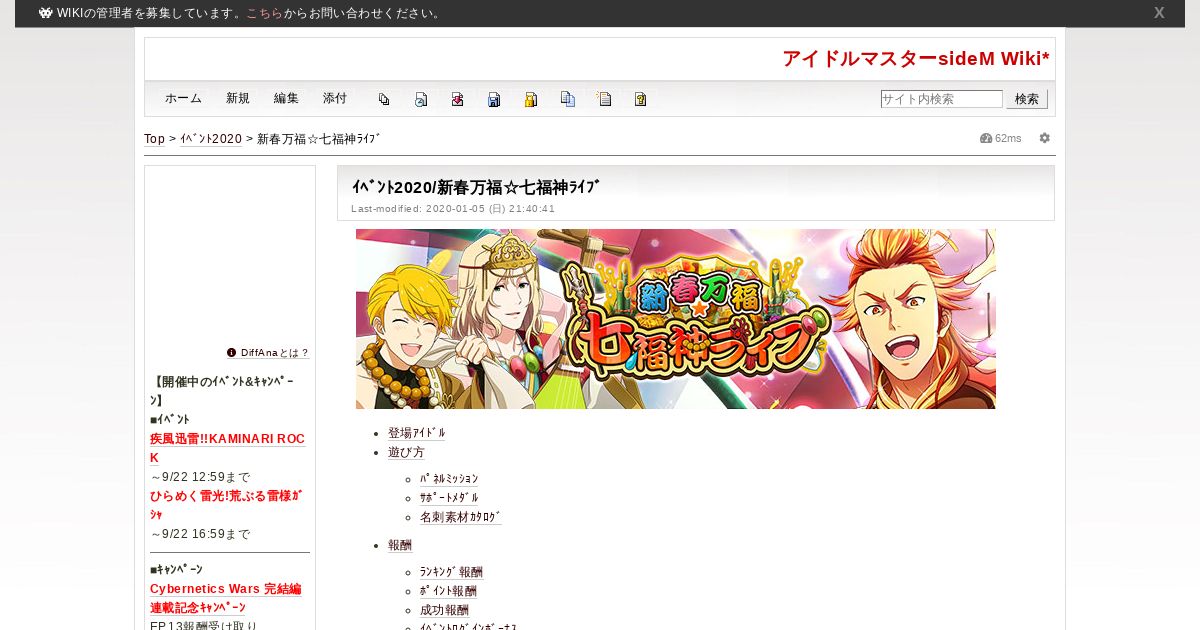Jump to ﾗﾝｷﾝｸﾞ報酬 section
The image size is (1200, 630).
451,572
